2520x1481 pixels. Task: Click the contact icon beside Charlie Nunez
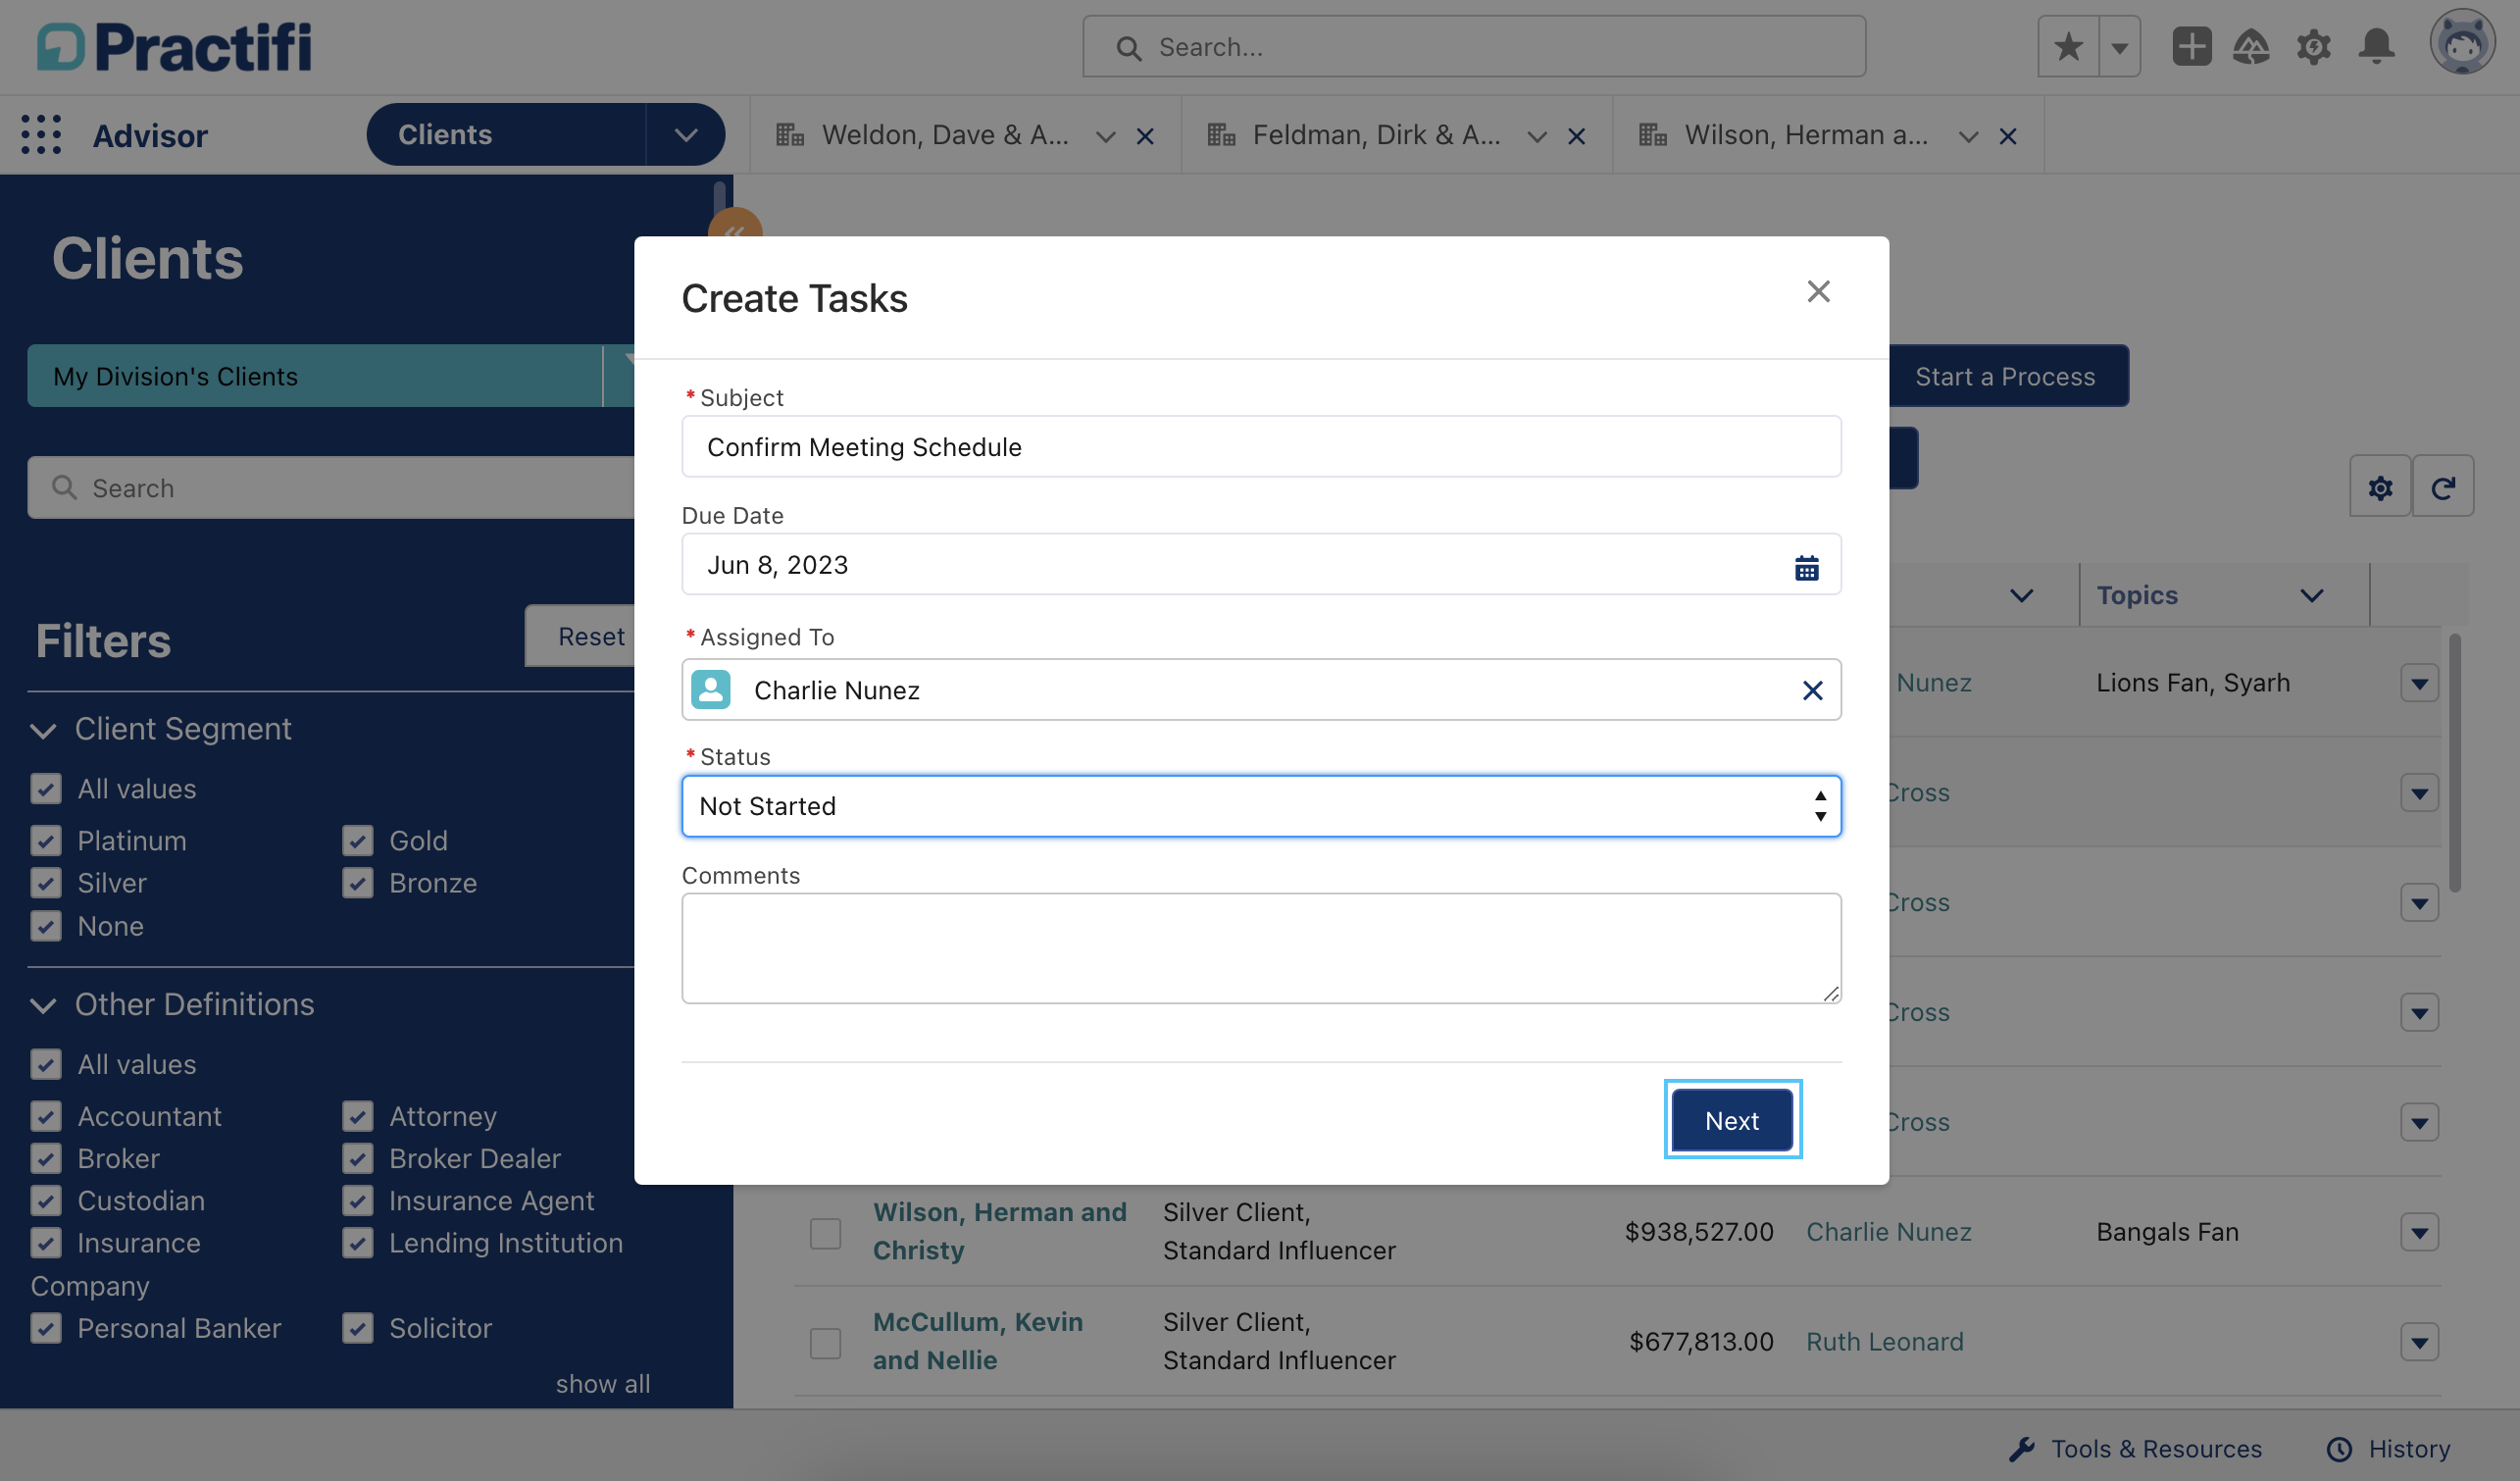(711, 690)
